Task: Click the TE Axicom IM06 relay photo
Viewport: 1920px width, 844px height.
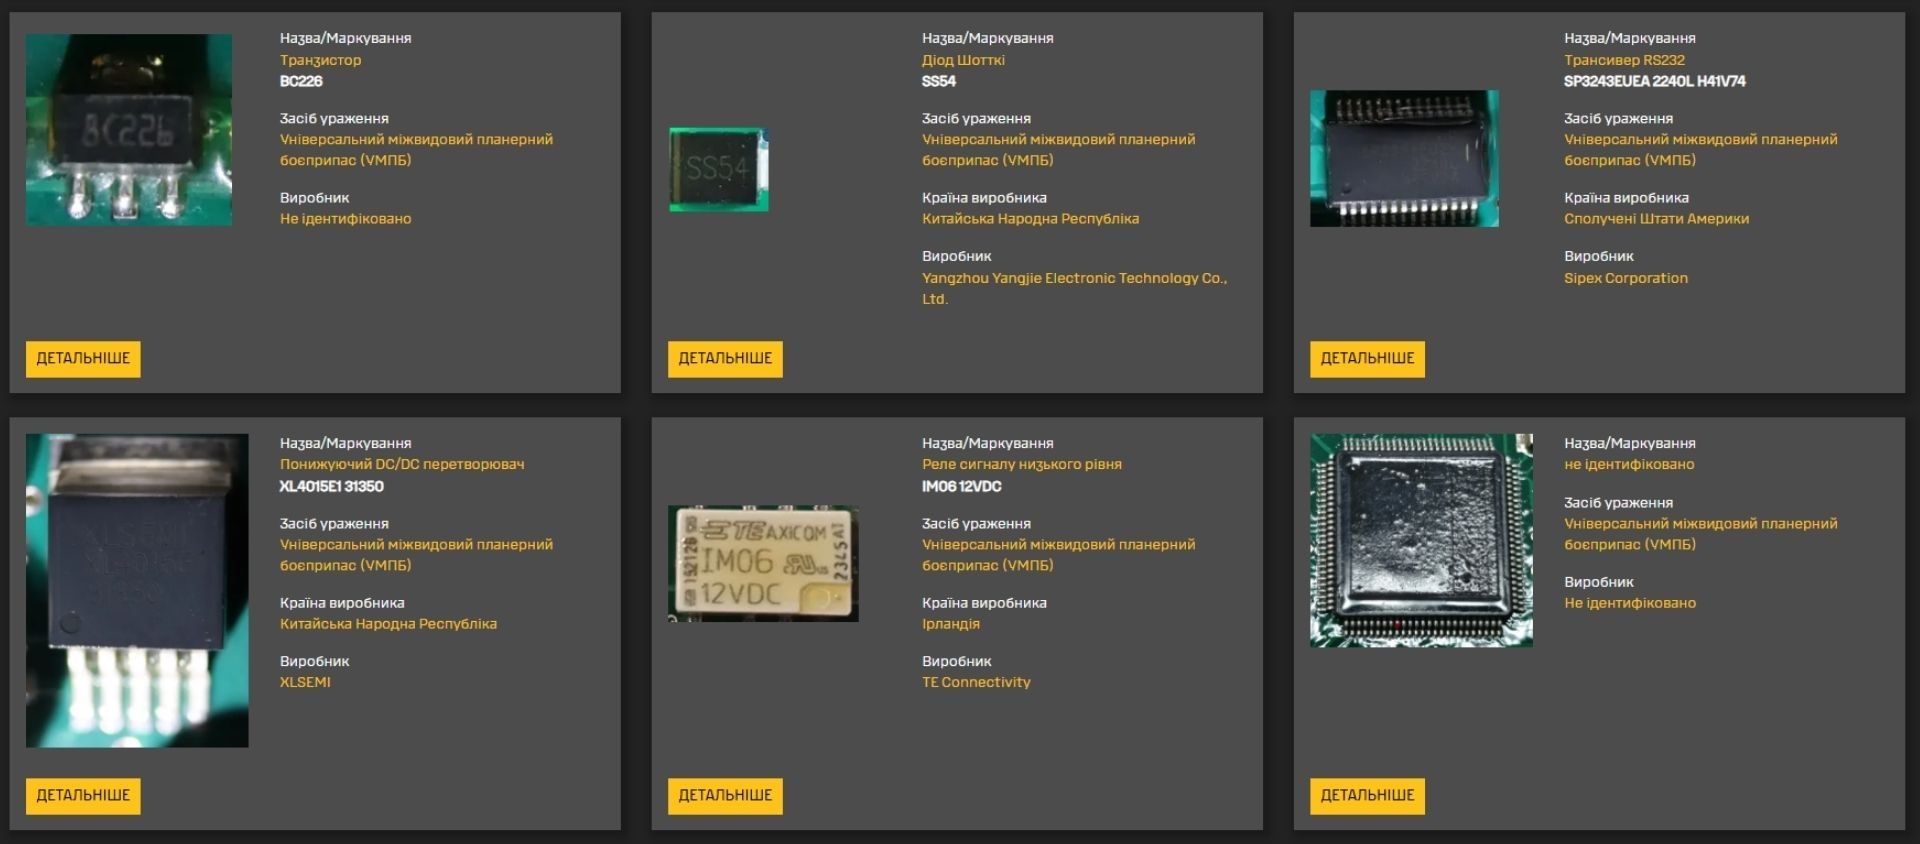Action: [x=763, y=563]
